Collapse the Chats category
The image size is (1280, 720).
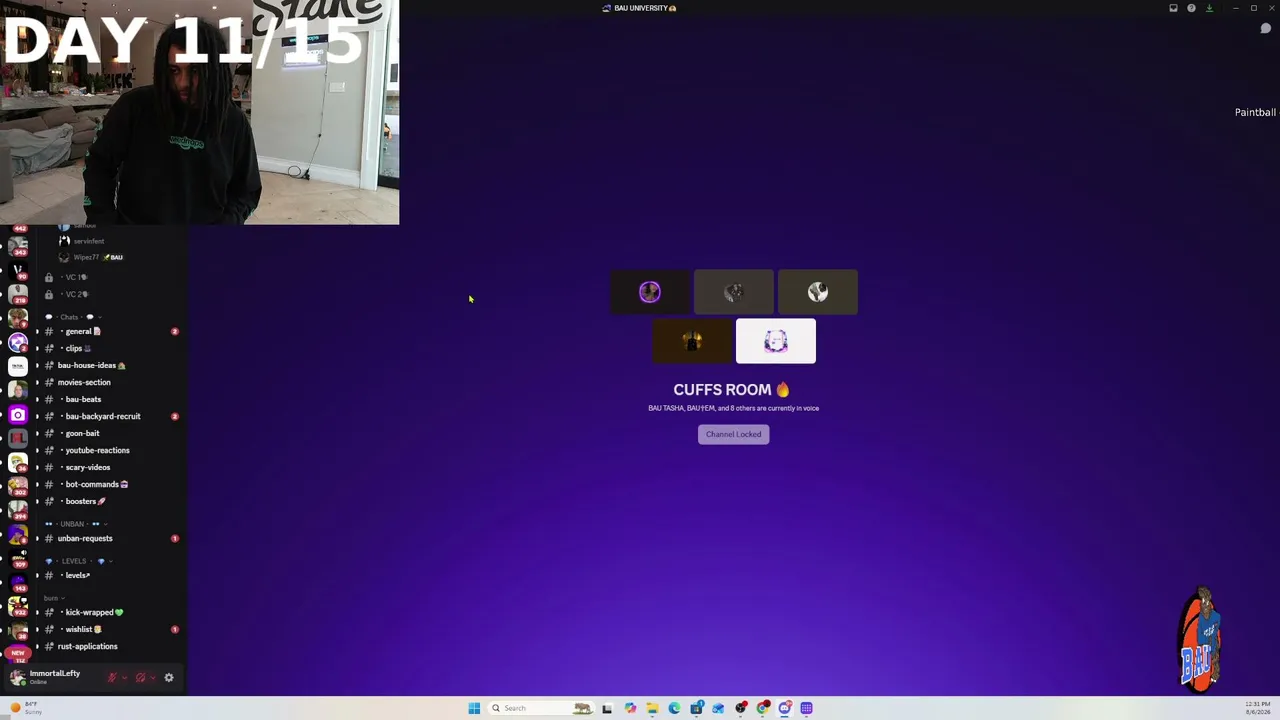(x=72, y=317)
